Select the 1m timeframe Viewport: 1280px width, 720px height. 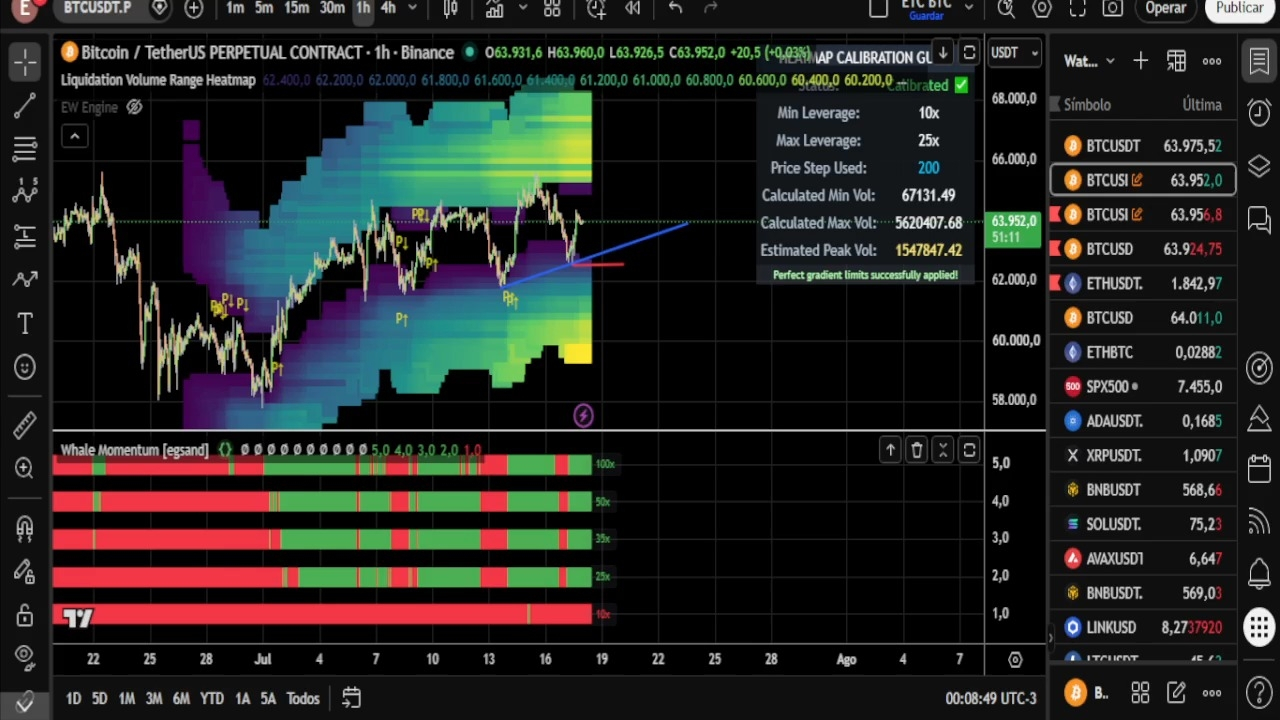[235, 8]
